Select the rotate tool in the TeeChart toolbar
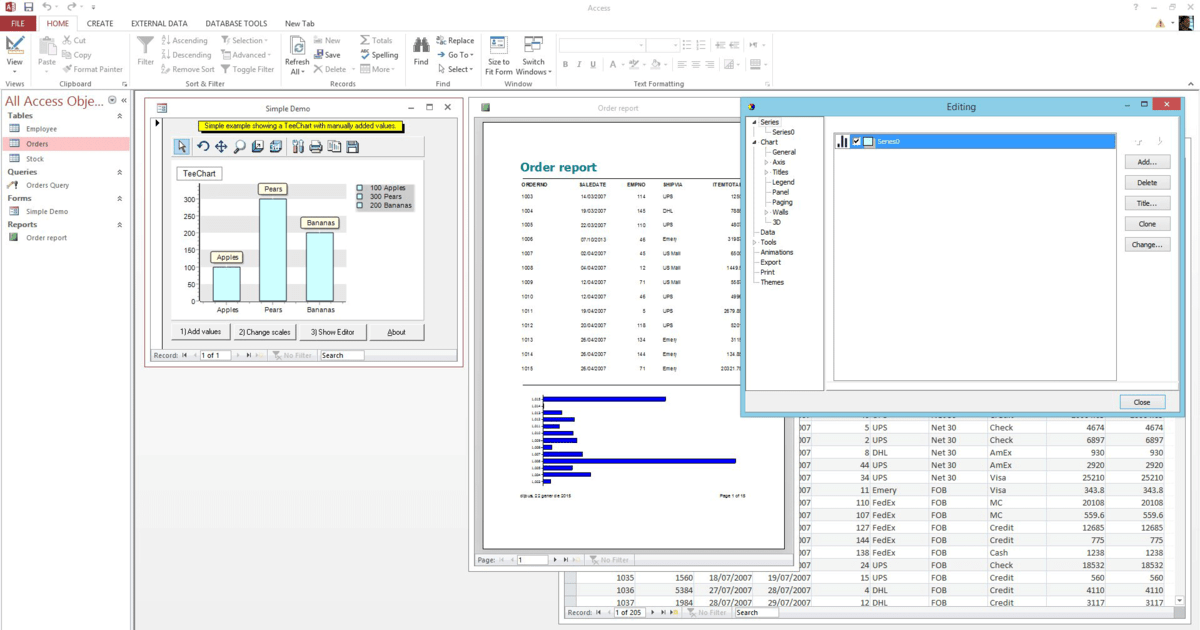 pos(204,147)
